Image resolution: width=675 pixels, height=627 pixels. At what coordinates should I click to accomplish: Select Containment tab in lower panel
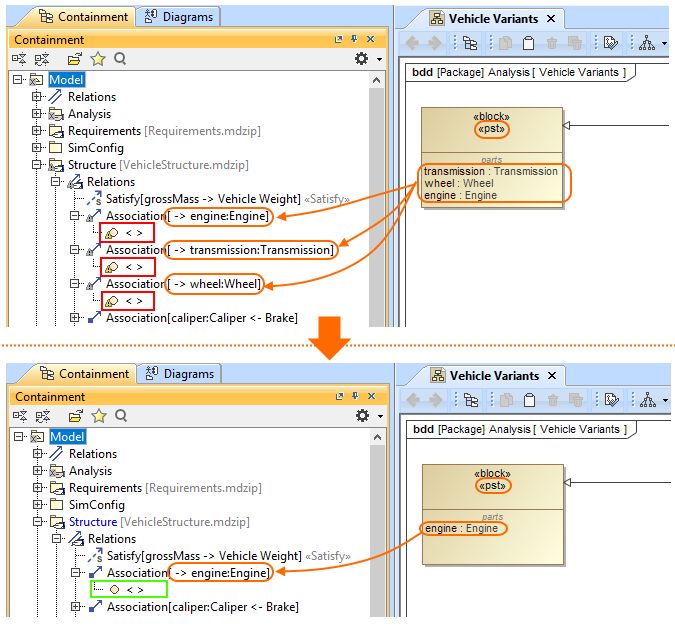point(84,374)
